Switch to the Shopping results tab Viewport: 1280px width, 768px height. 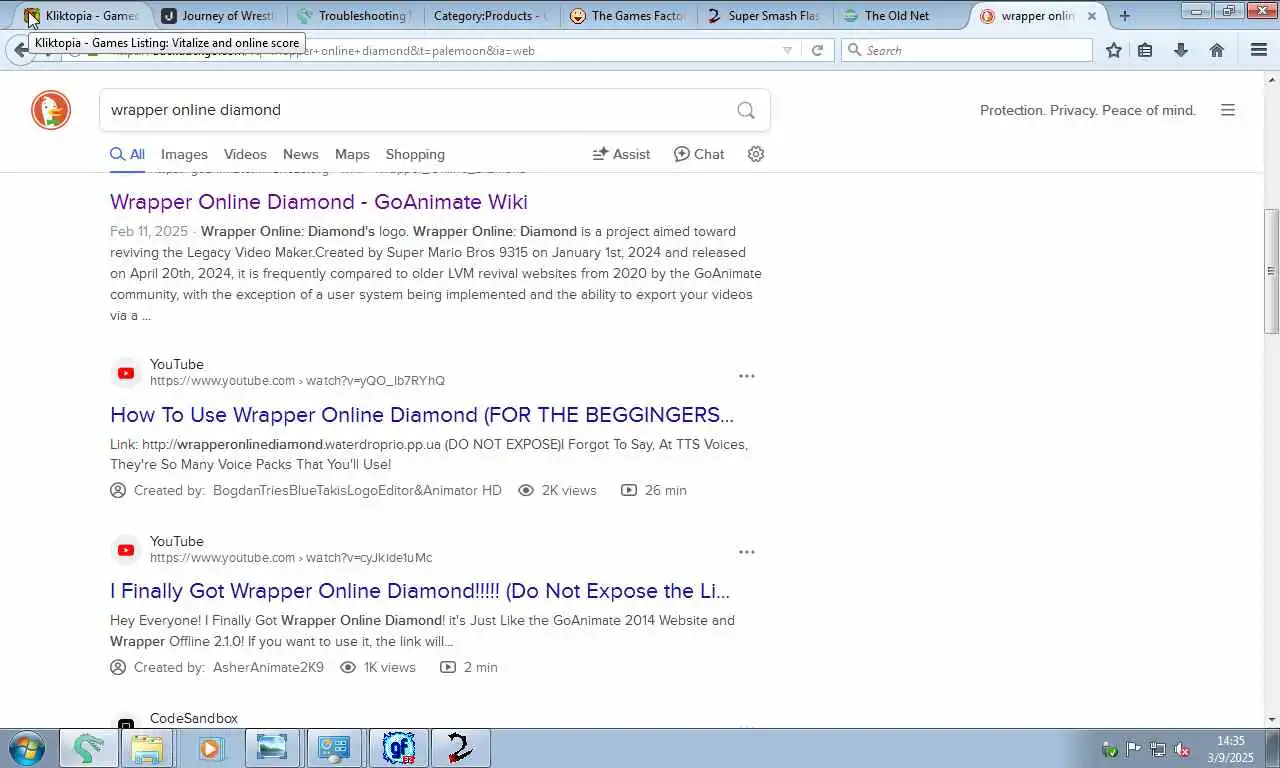415,154
